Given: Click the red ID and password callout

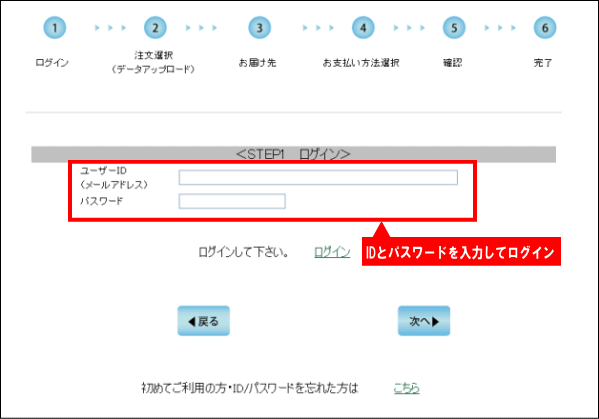Looking at the screenshot, I should [x=461, y=251].
